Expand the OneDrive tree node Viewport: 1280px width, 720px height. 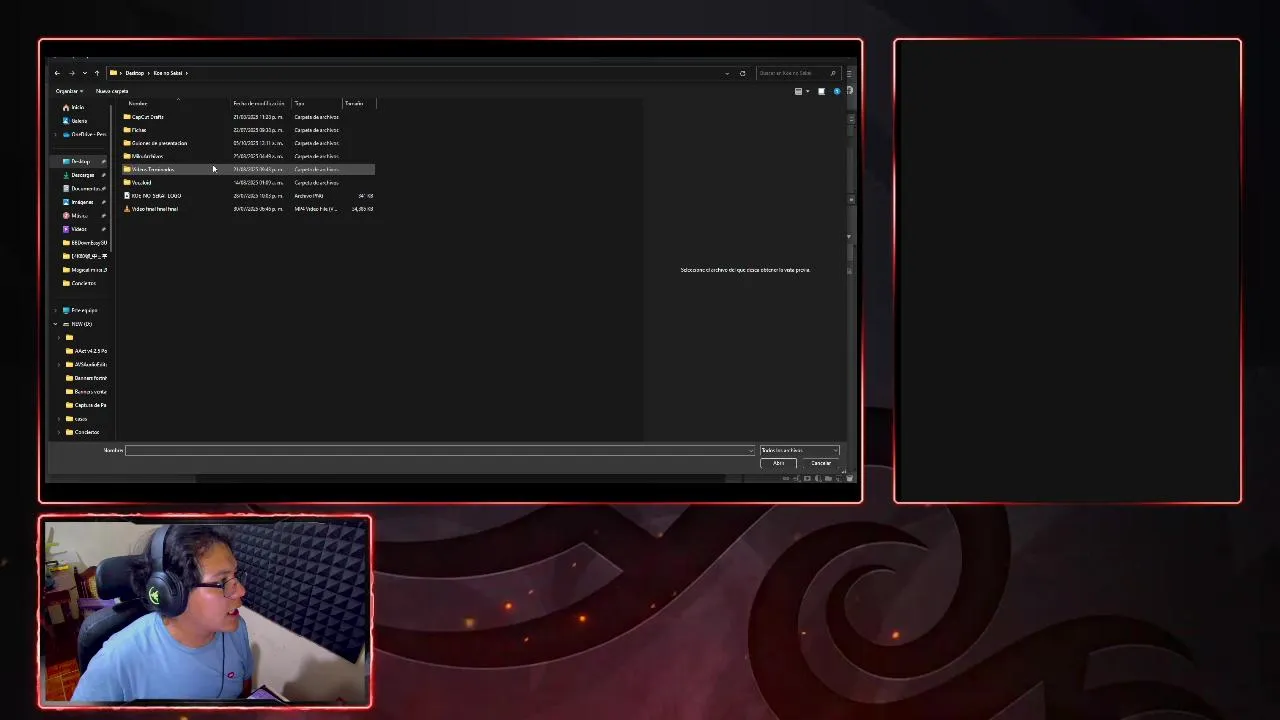point(57,134)
